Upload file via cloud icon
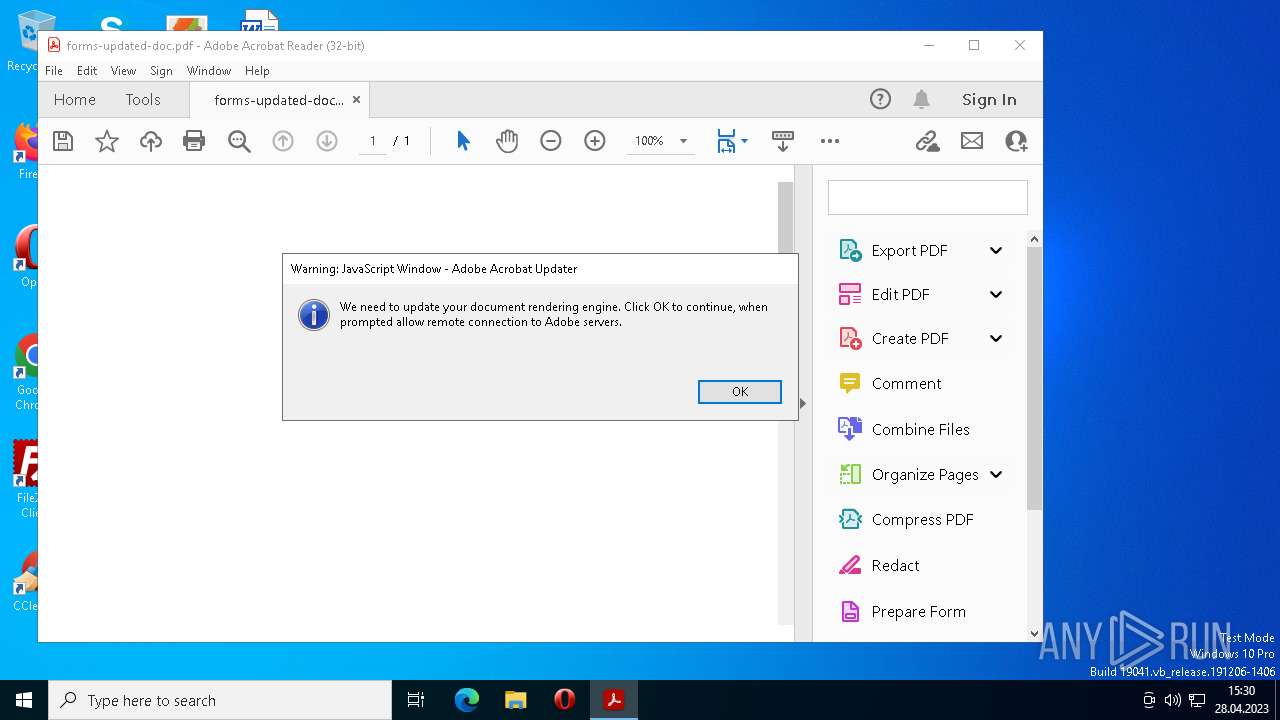The image size is (1280, 720). tap(151, 141)
